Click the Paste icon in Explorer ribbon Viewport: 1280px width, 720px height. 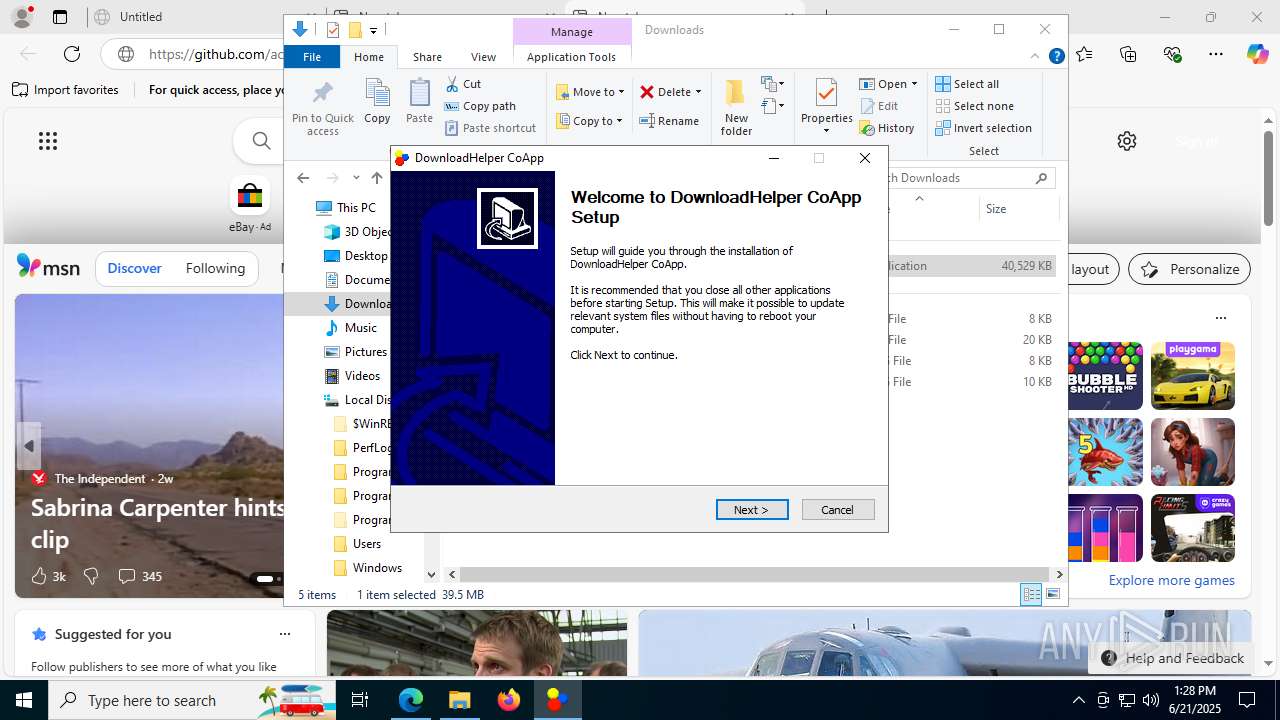coord(419,101)
